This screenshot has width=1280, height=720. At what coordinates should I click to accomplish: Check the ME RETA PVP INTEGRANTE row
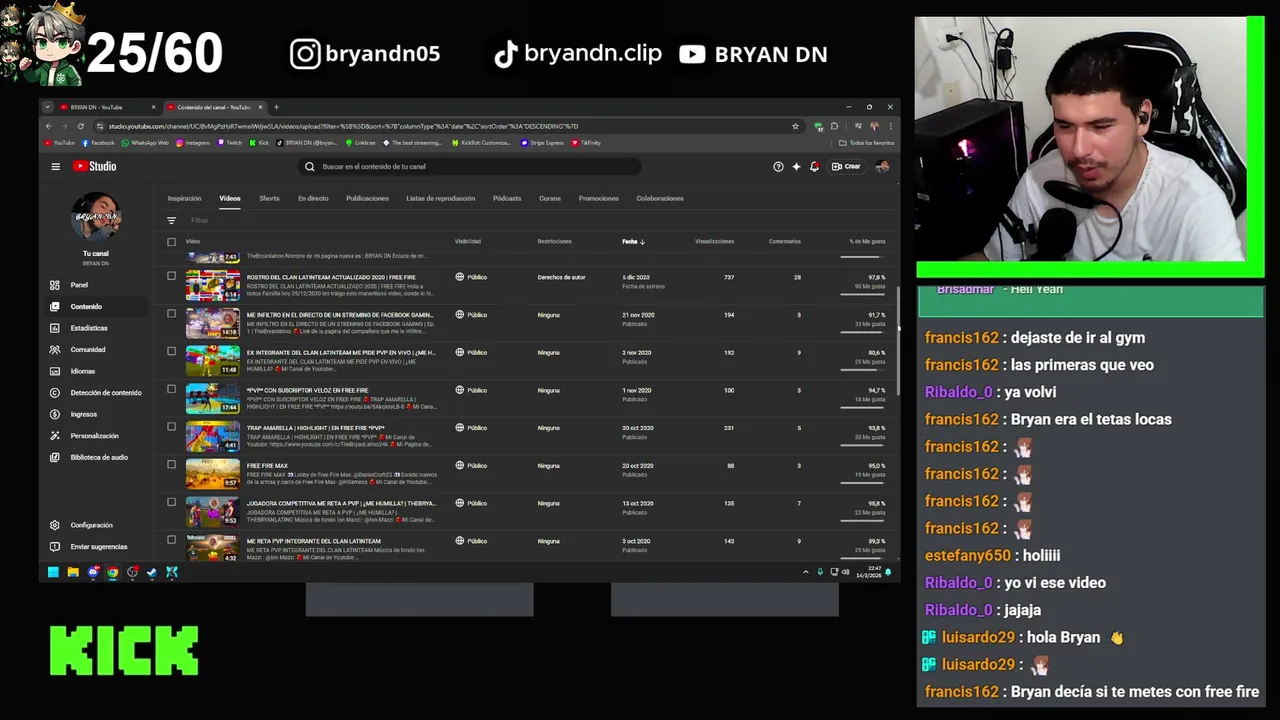171,540
